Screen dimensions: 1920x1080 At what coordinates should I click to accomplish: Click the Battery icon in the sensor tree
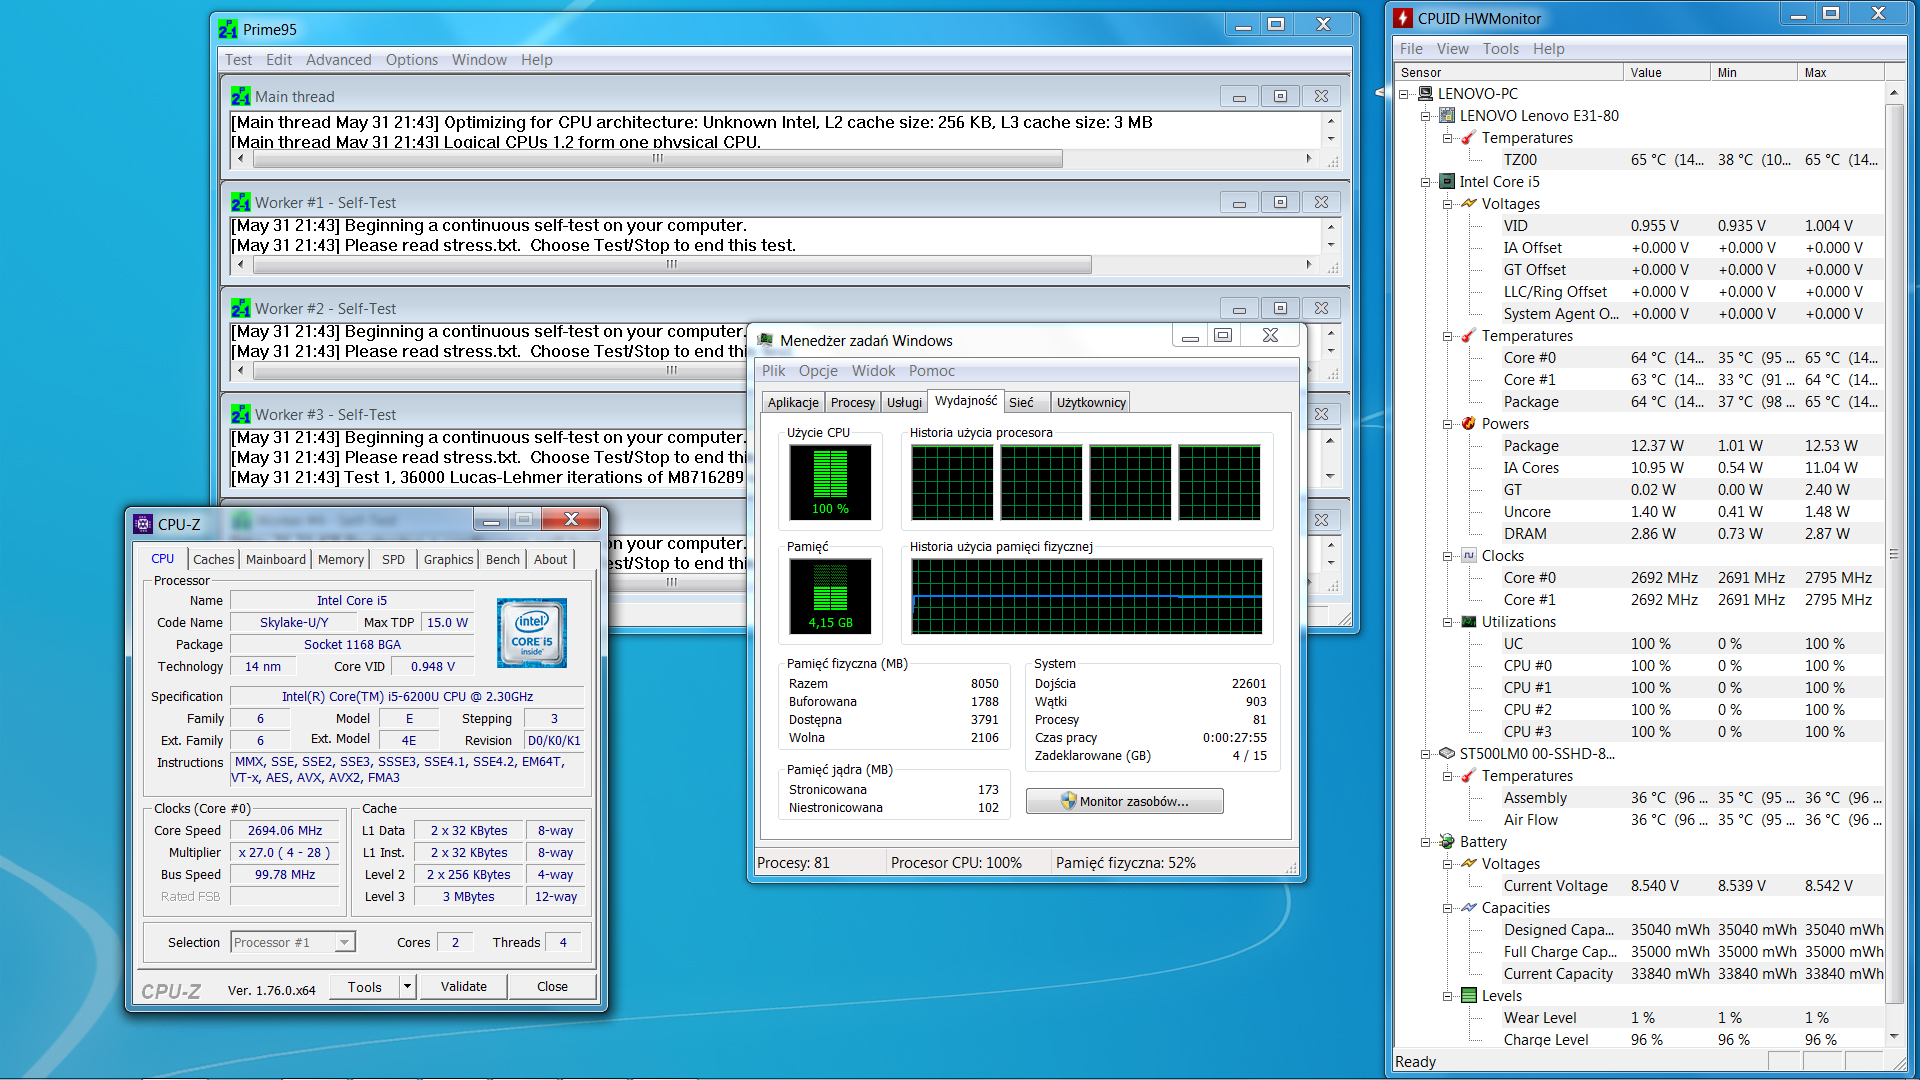pos(1446,842)
